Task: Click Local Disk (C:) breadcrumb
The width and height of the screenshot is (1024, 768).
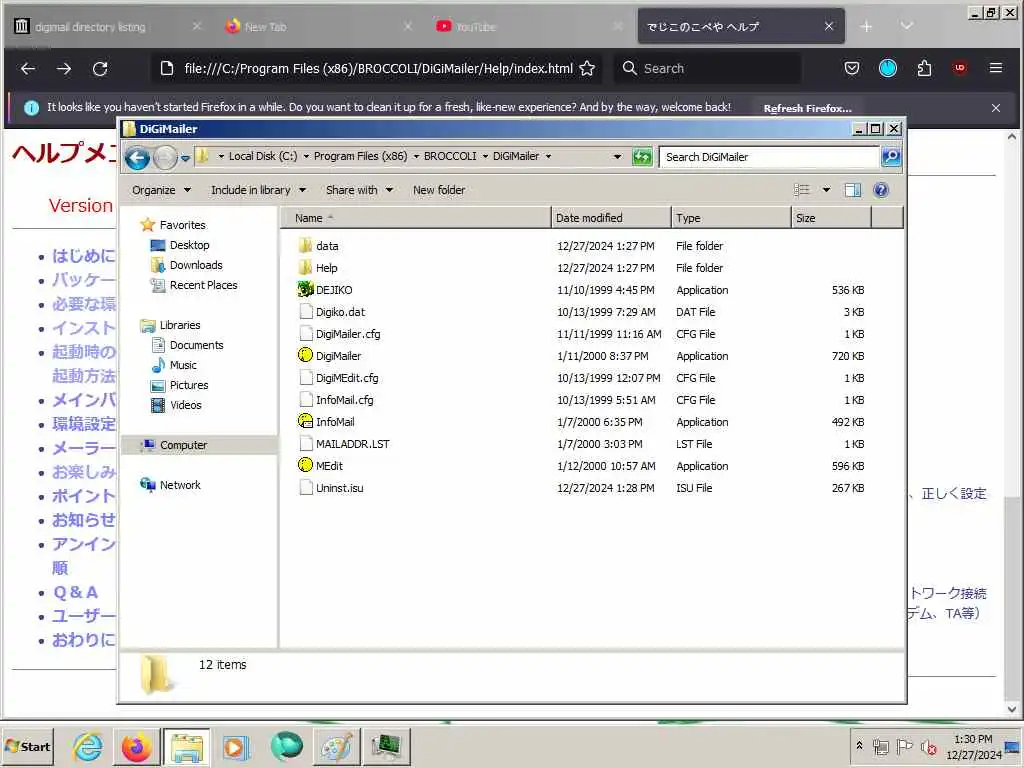Action: pyautogui.click(x=263, y=156)
